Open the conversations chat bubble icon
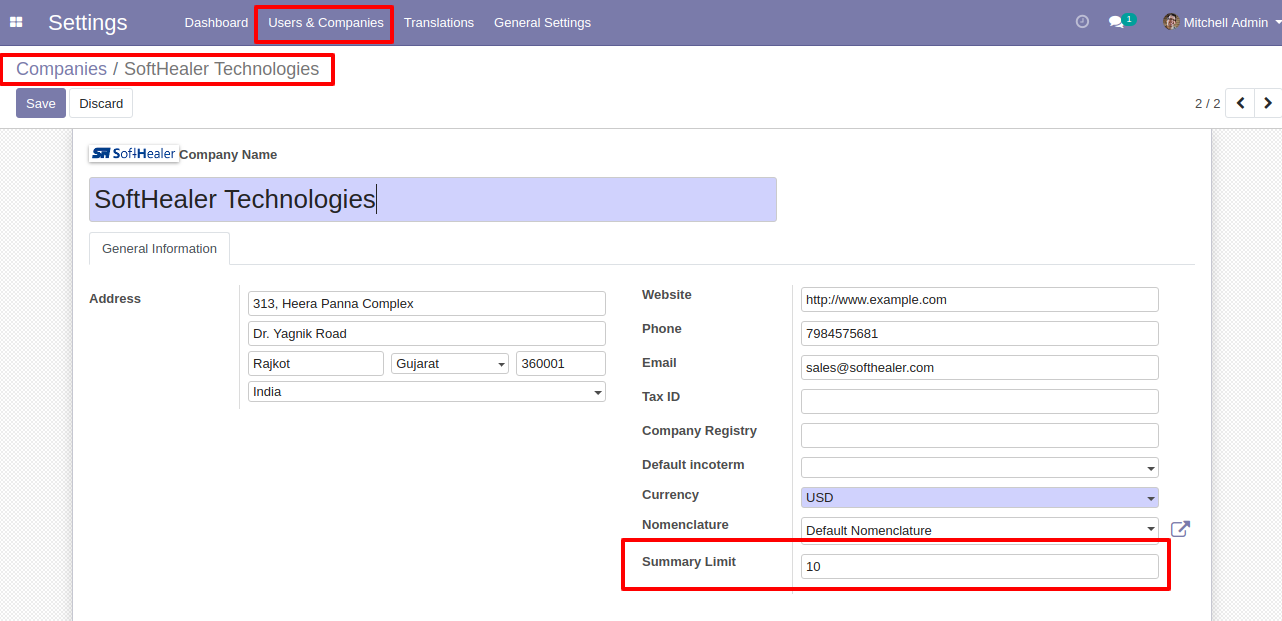The width and height of the screenshot is (1282, 621). [1117, 22]
